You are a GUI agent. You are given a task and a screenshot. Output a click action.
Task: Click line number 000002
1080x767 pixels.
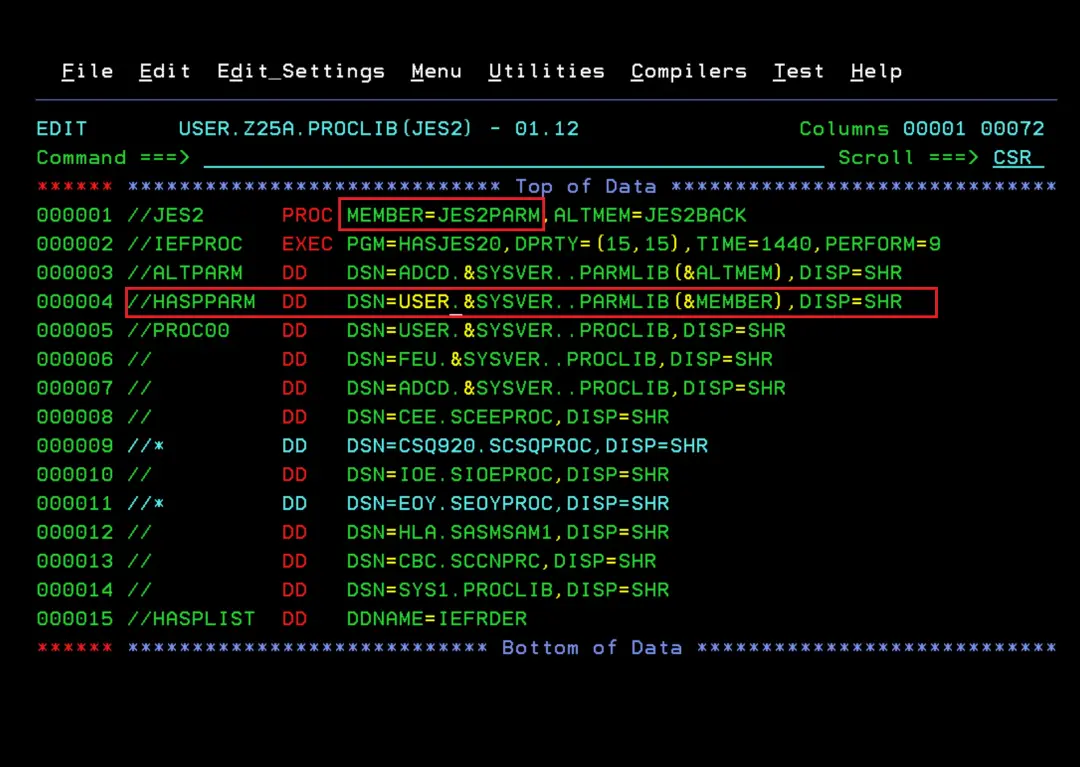tap(74, 244)
